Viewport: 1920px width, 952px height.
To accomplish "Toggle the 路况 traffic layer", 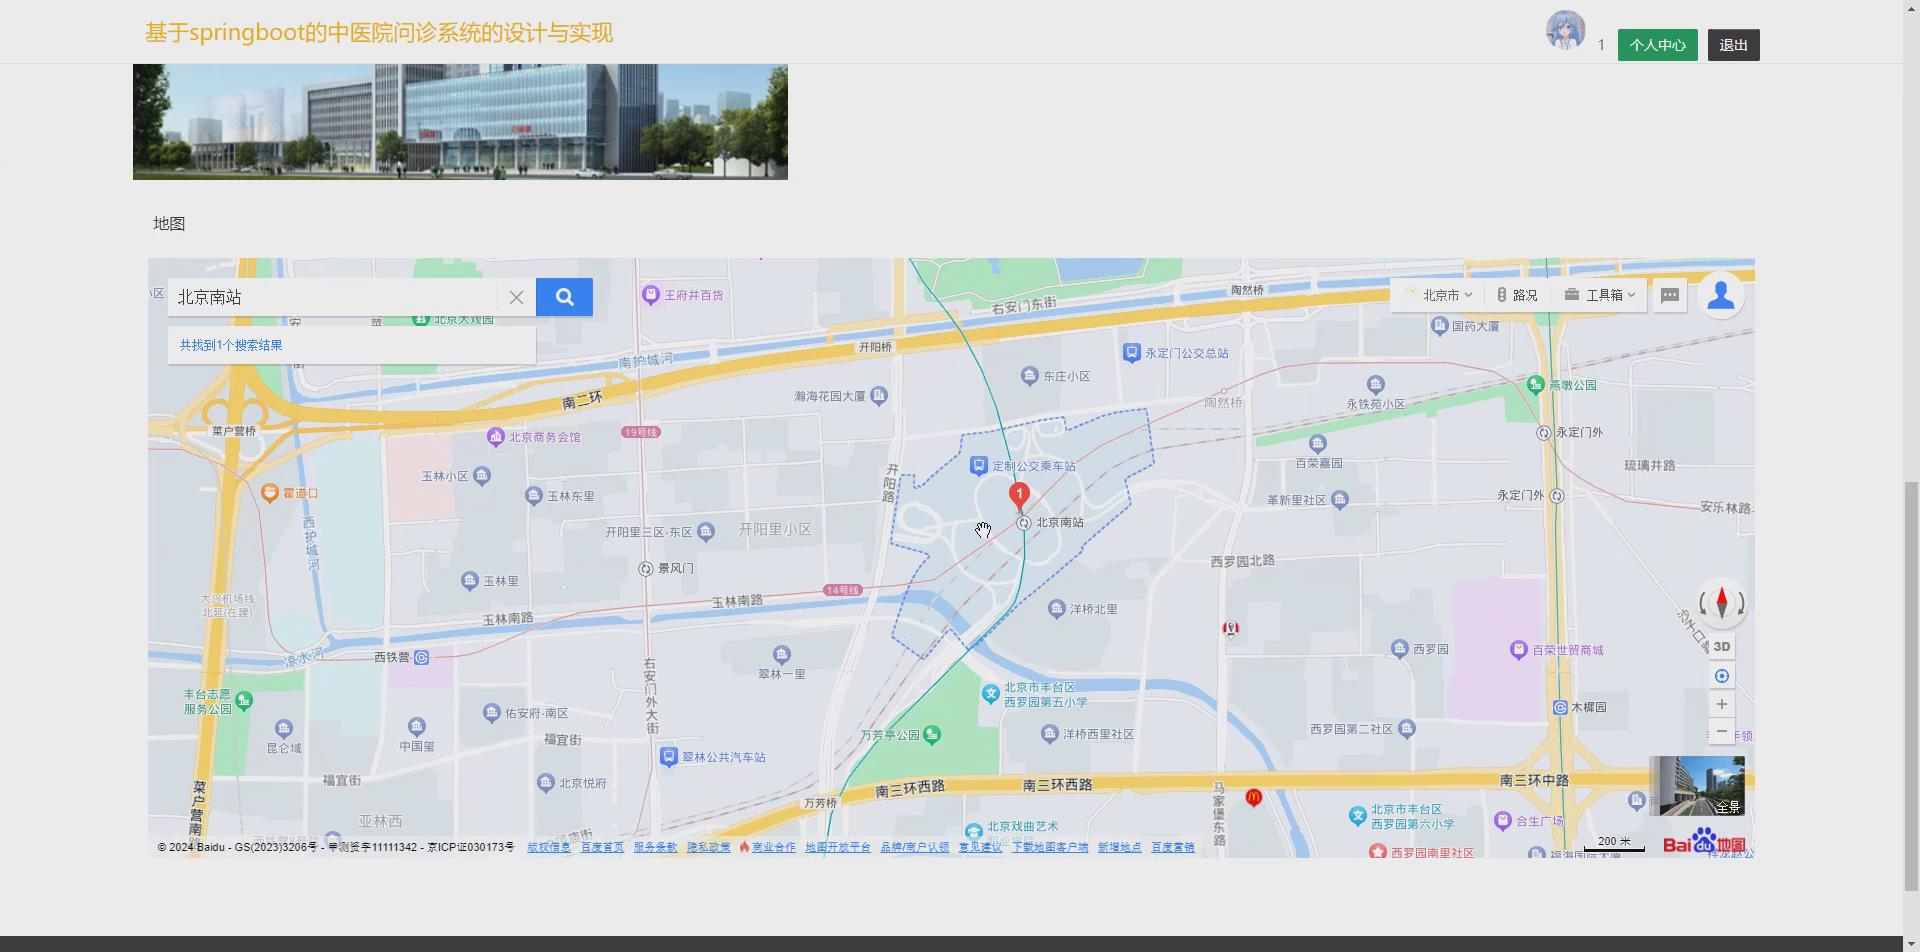I will tap(1517, 295).
